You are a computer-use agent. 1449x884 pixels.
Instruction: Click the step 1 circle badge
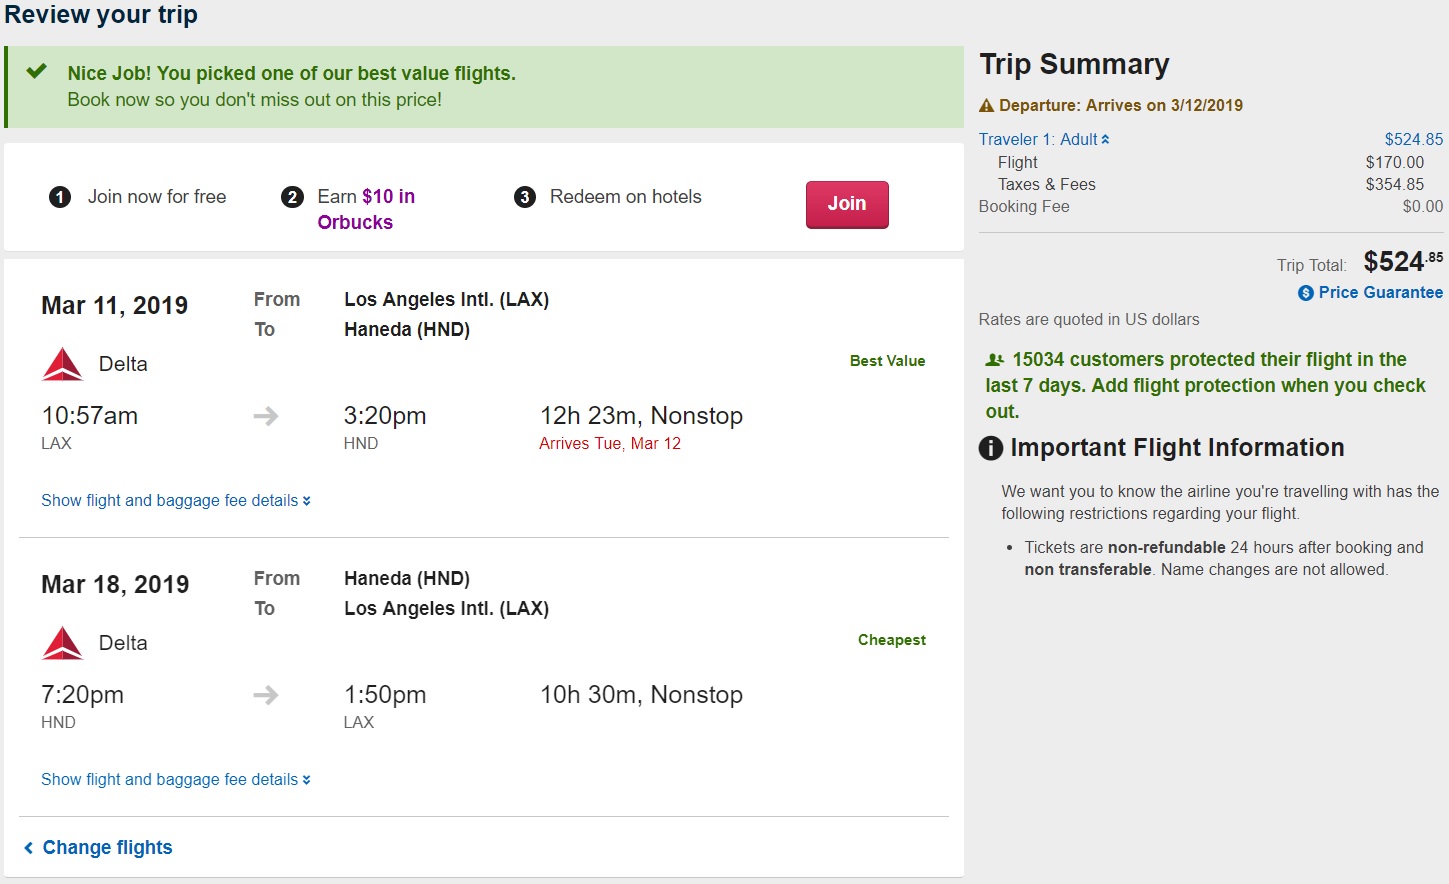[x=60, y=197]
